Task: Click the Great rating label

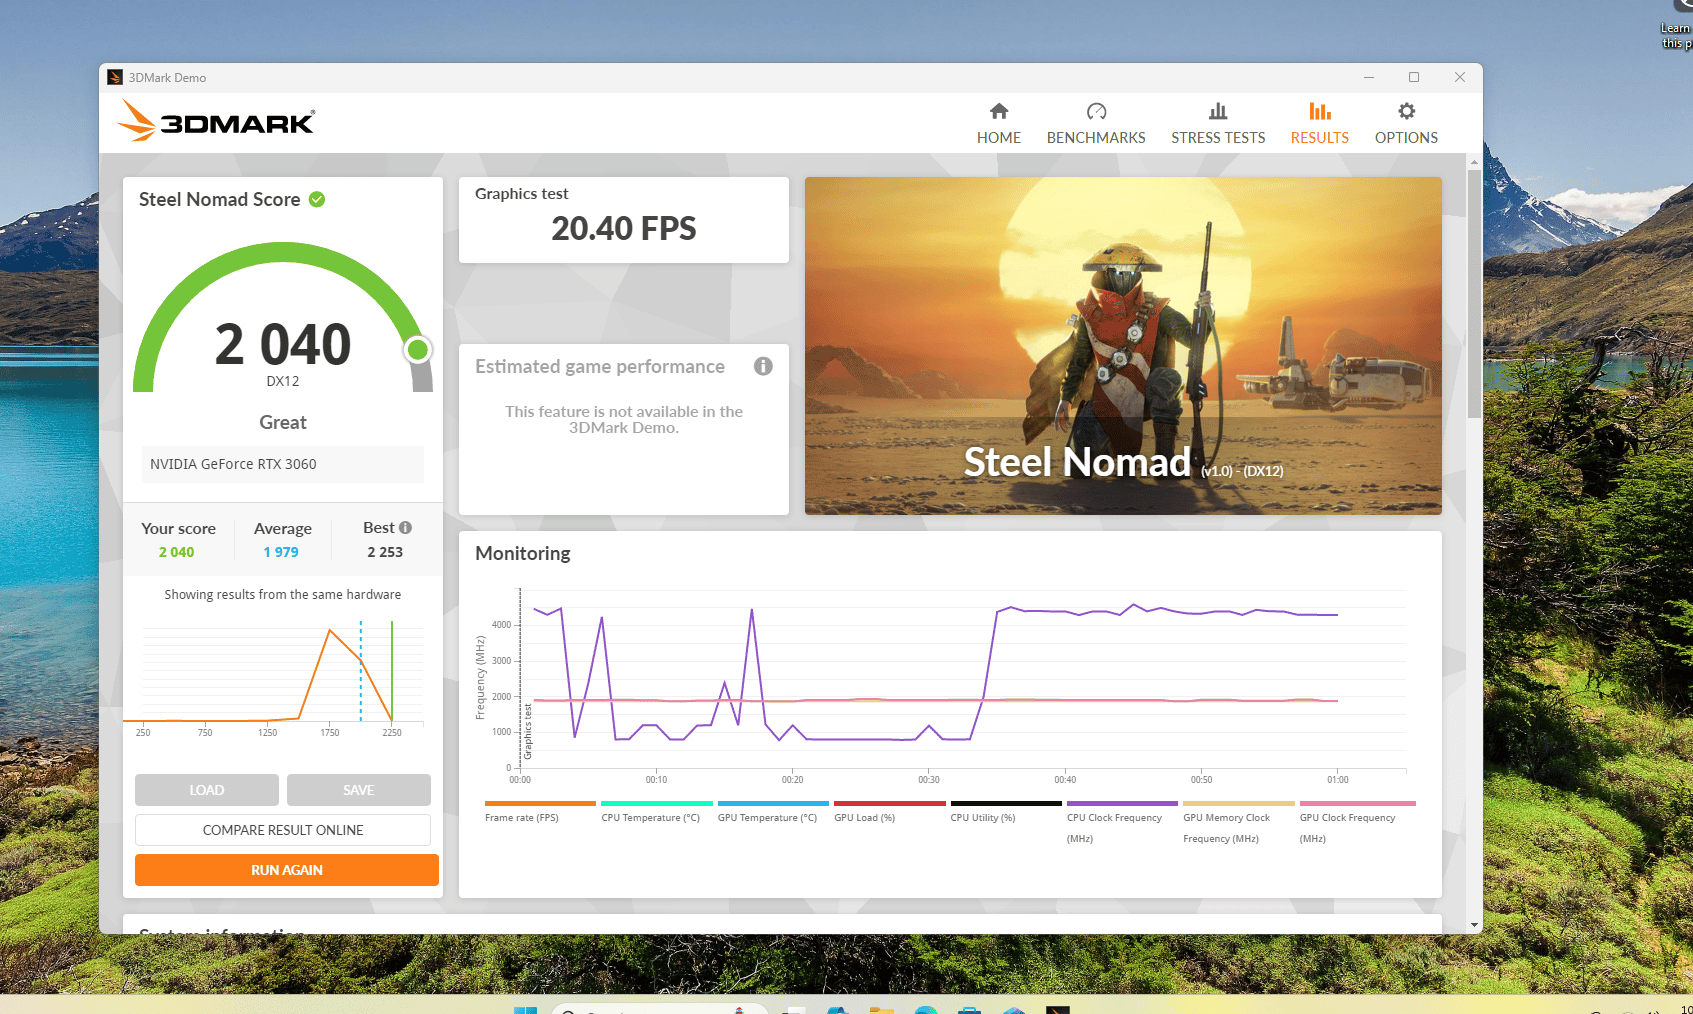Action: pyautogui.click(x=283, y=422)
